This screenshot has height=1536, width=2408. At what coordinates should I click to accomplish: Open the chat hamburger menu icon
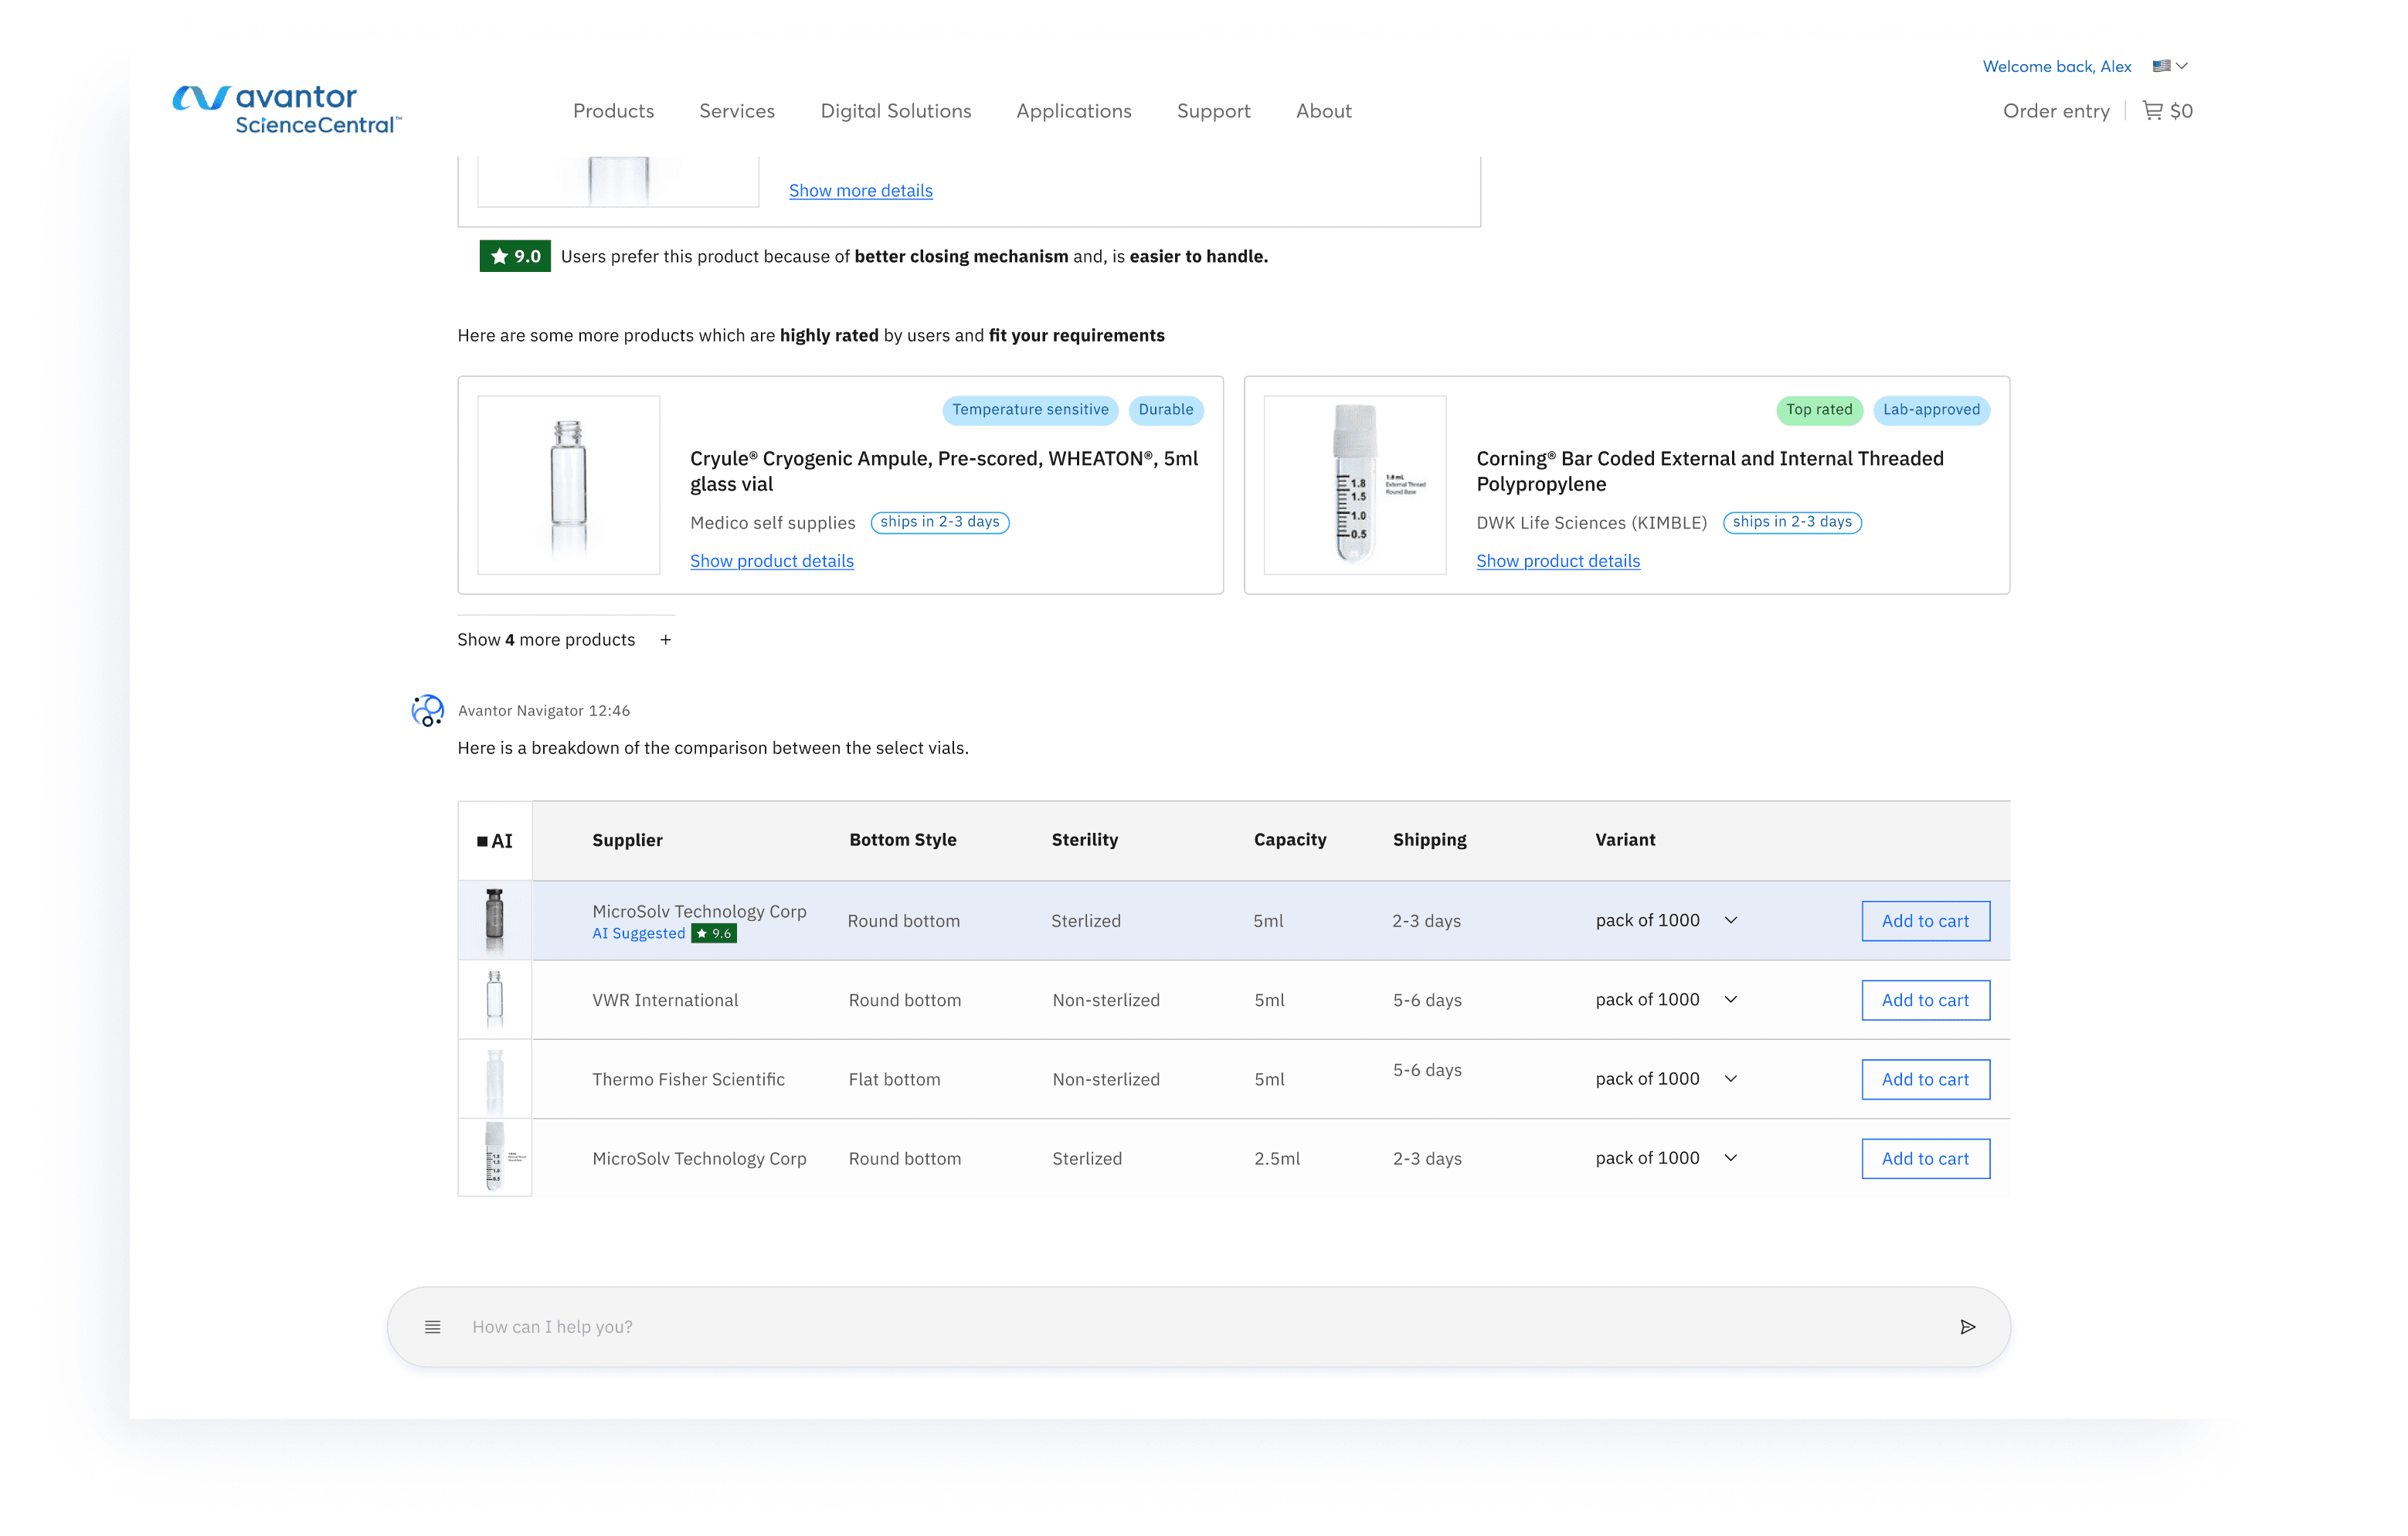(x=433, y=1327)
